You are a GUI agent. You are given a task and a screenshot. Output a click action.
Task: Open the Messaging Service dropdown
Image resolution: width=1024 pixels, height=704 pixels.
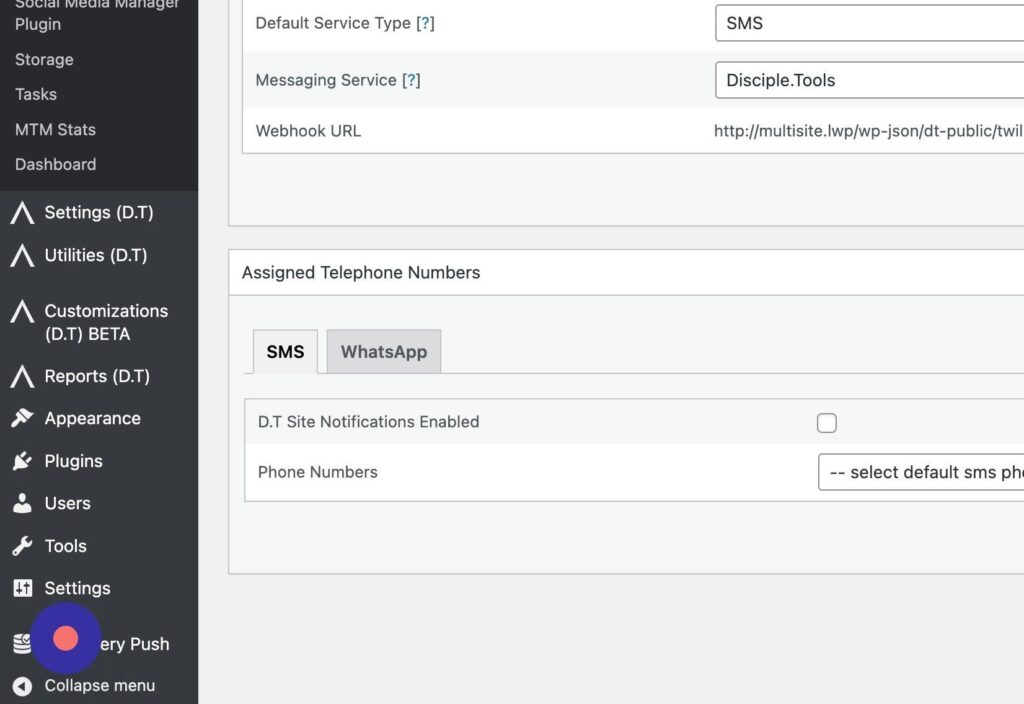868,80
